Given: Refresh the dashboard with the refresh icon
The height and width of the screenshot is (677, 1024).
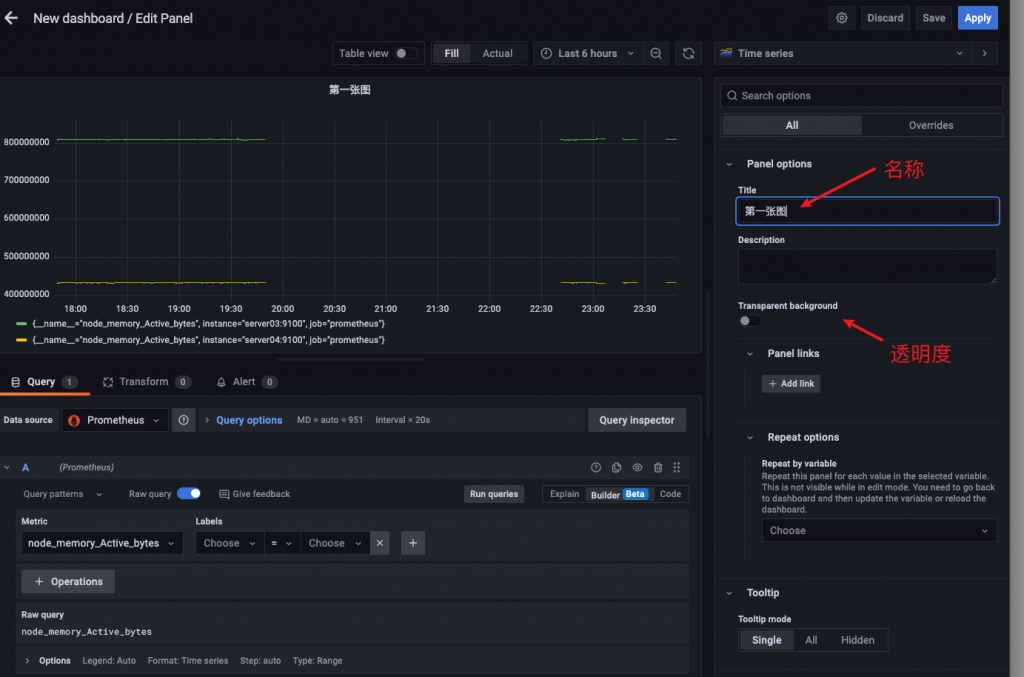Looking at the screenshot, I should point(688,54).
